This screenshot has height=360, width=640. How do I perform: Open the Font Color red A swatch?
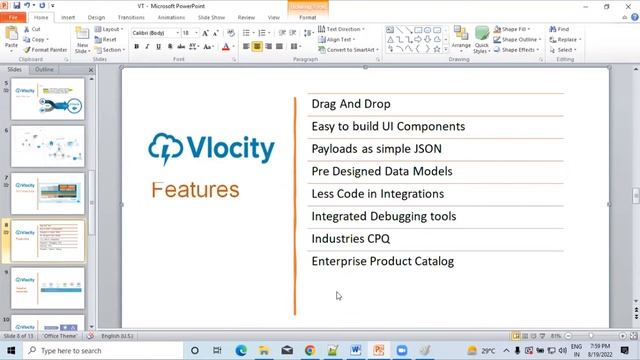point(226,47)
